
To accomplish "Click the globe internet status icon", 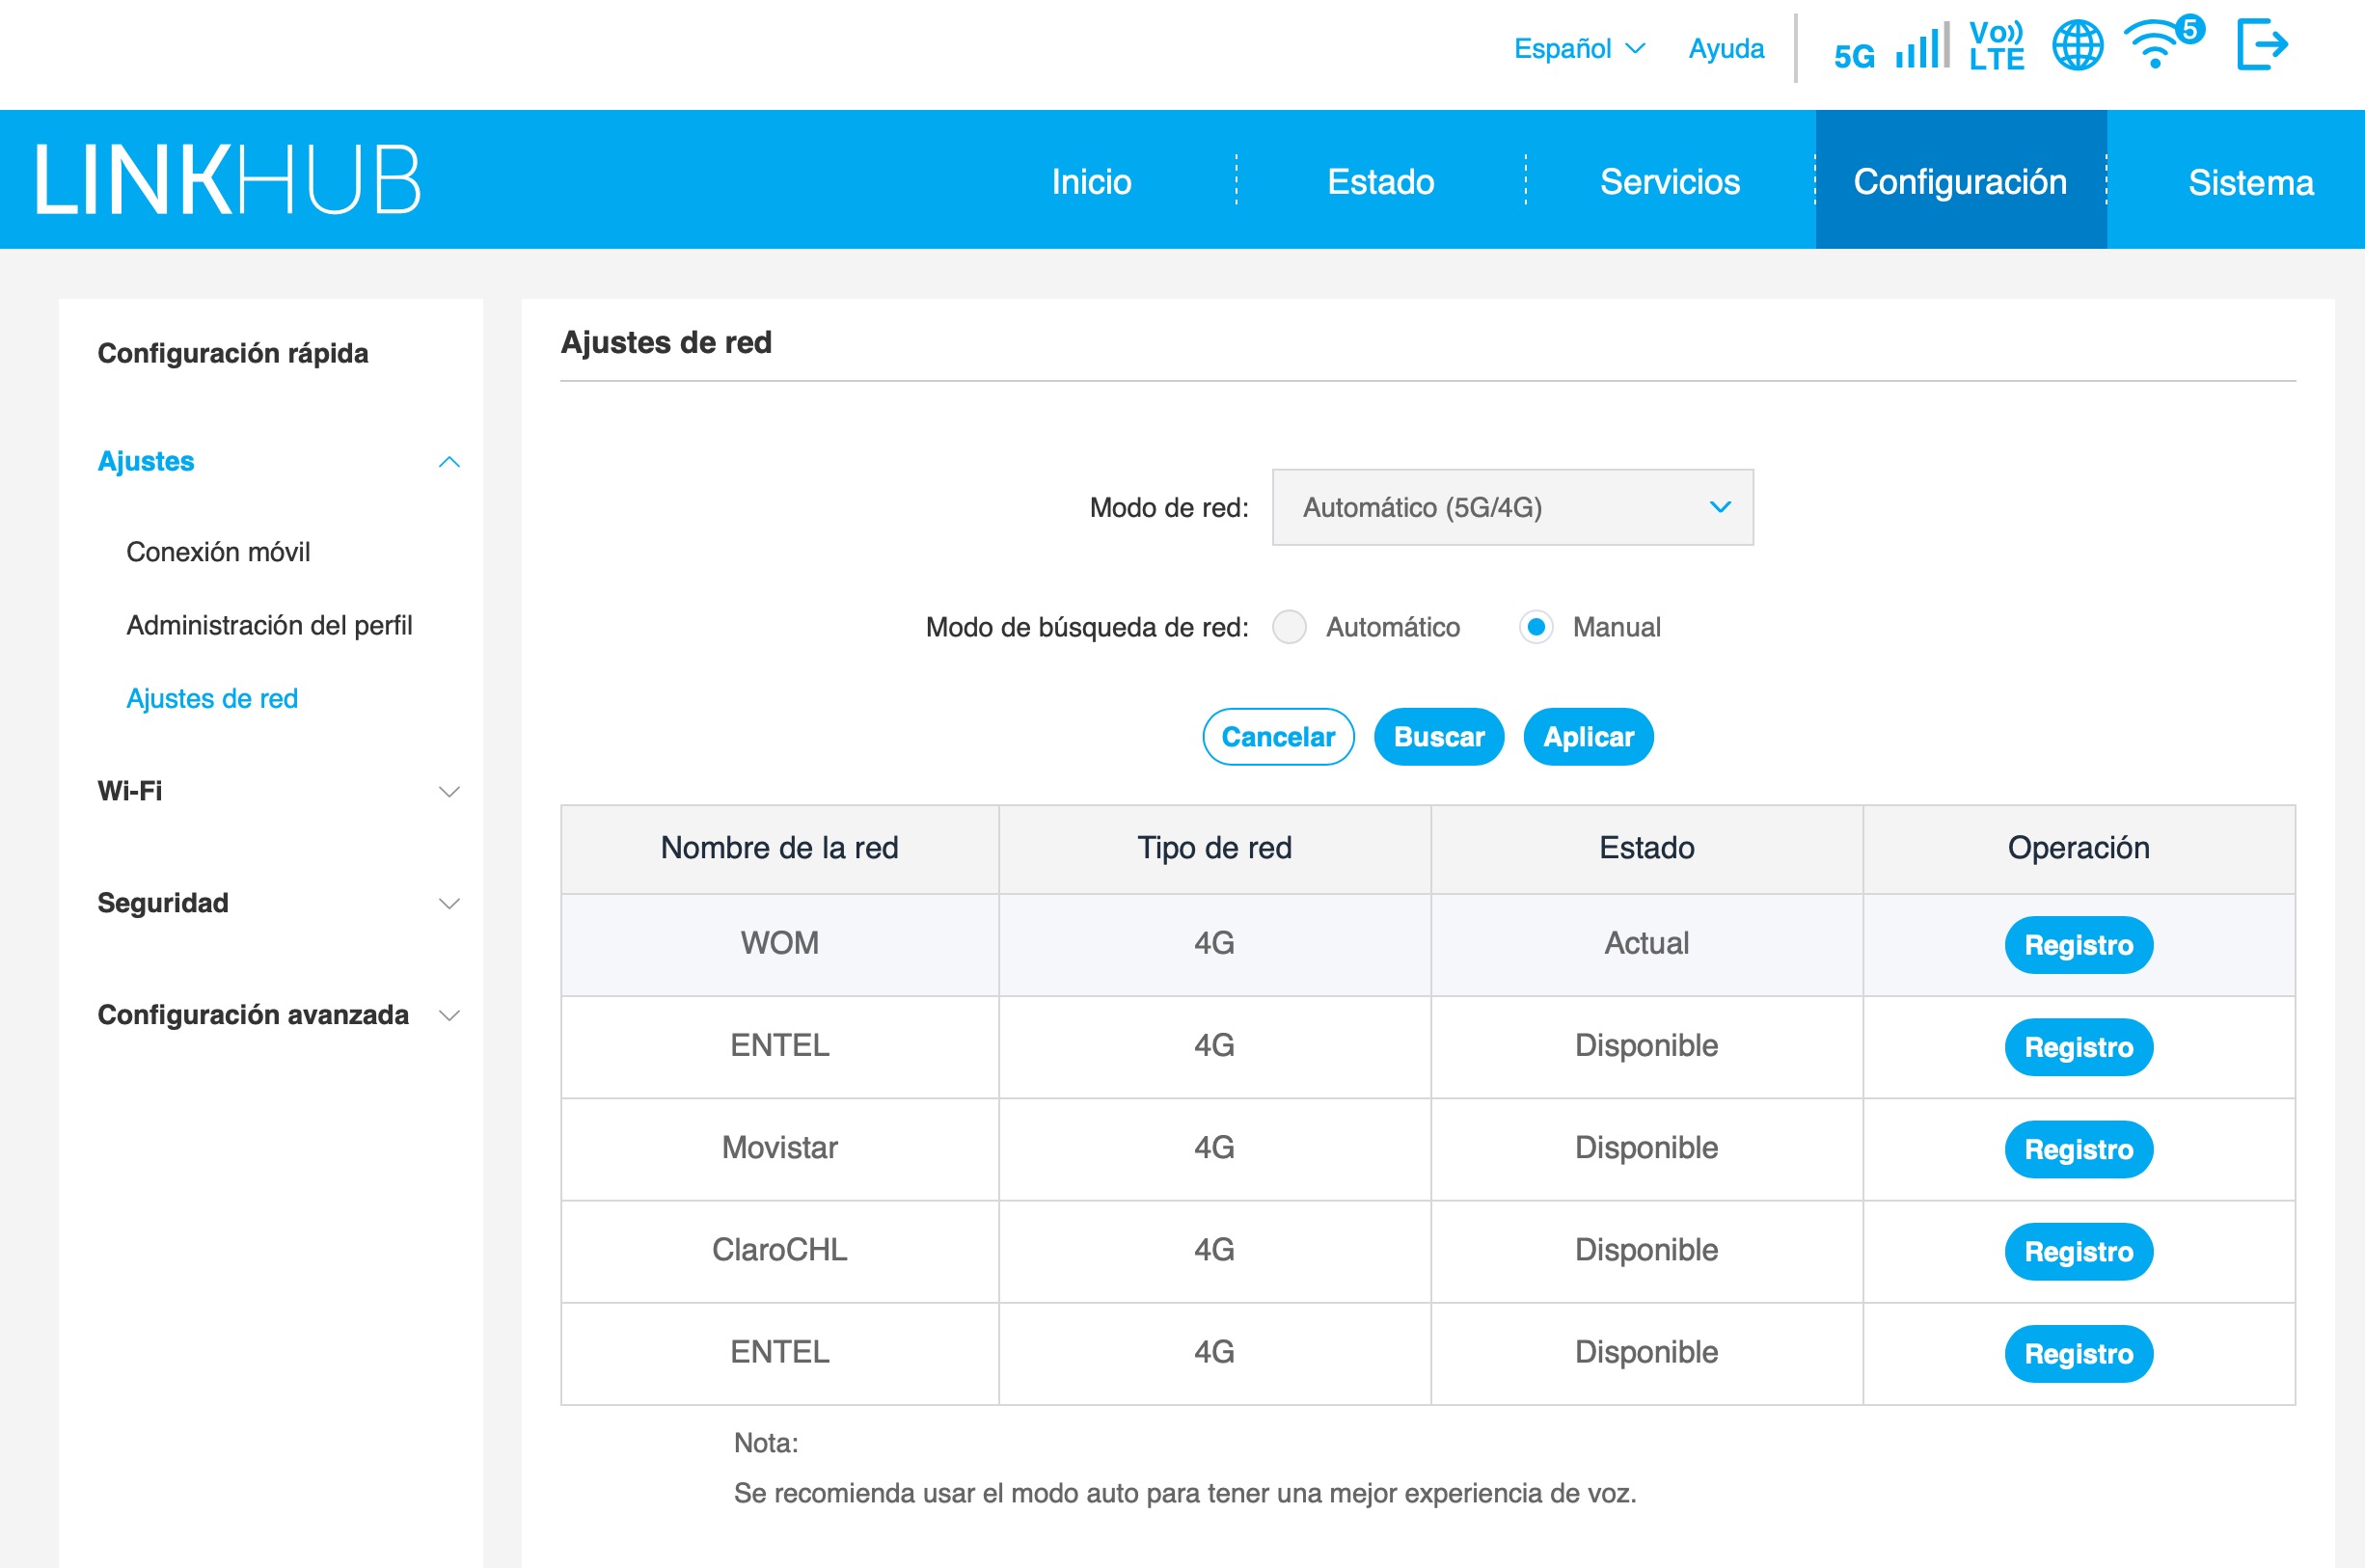I will tap(2077, 46).
